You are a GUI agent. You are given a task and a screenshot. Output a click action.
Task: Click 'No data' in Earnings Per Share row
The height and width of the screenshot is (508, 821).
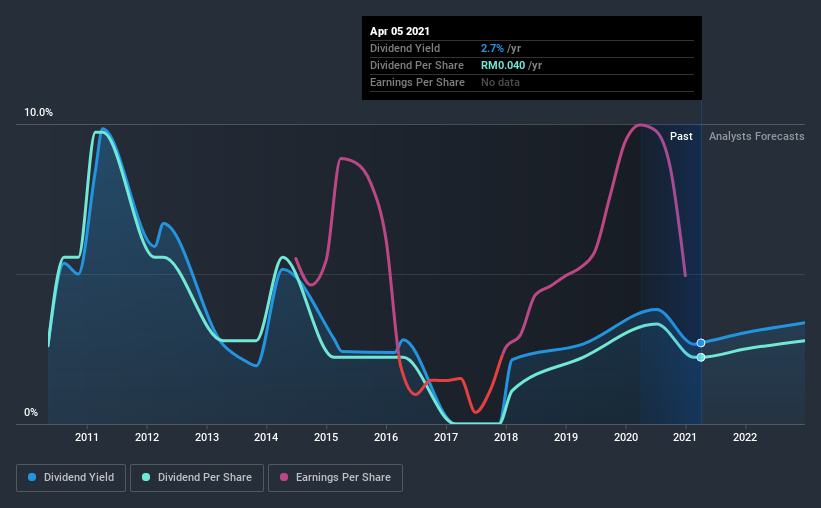point(500,82)
